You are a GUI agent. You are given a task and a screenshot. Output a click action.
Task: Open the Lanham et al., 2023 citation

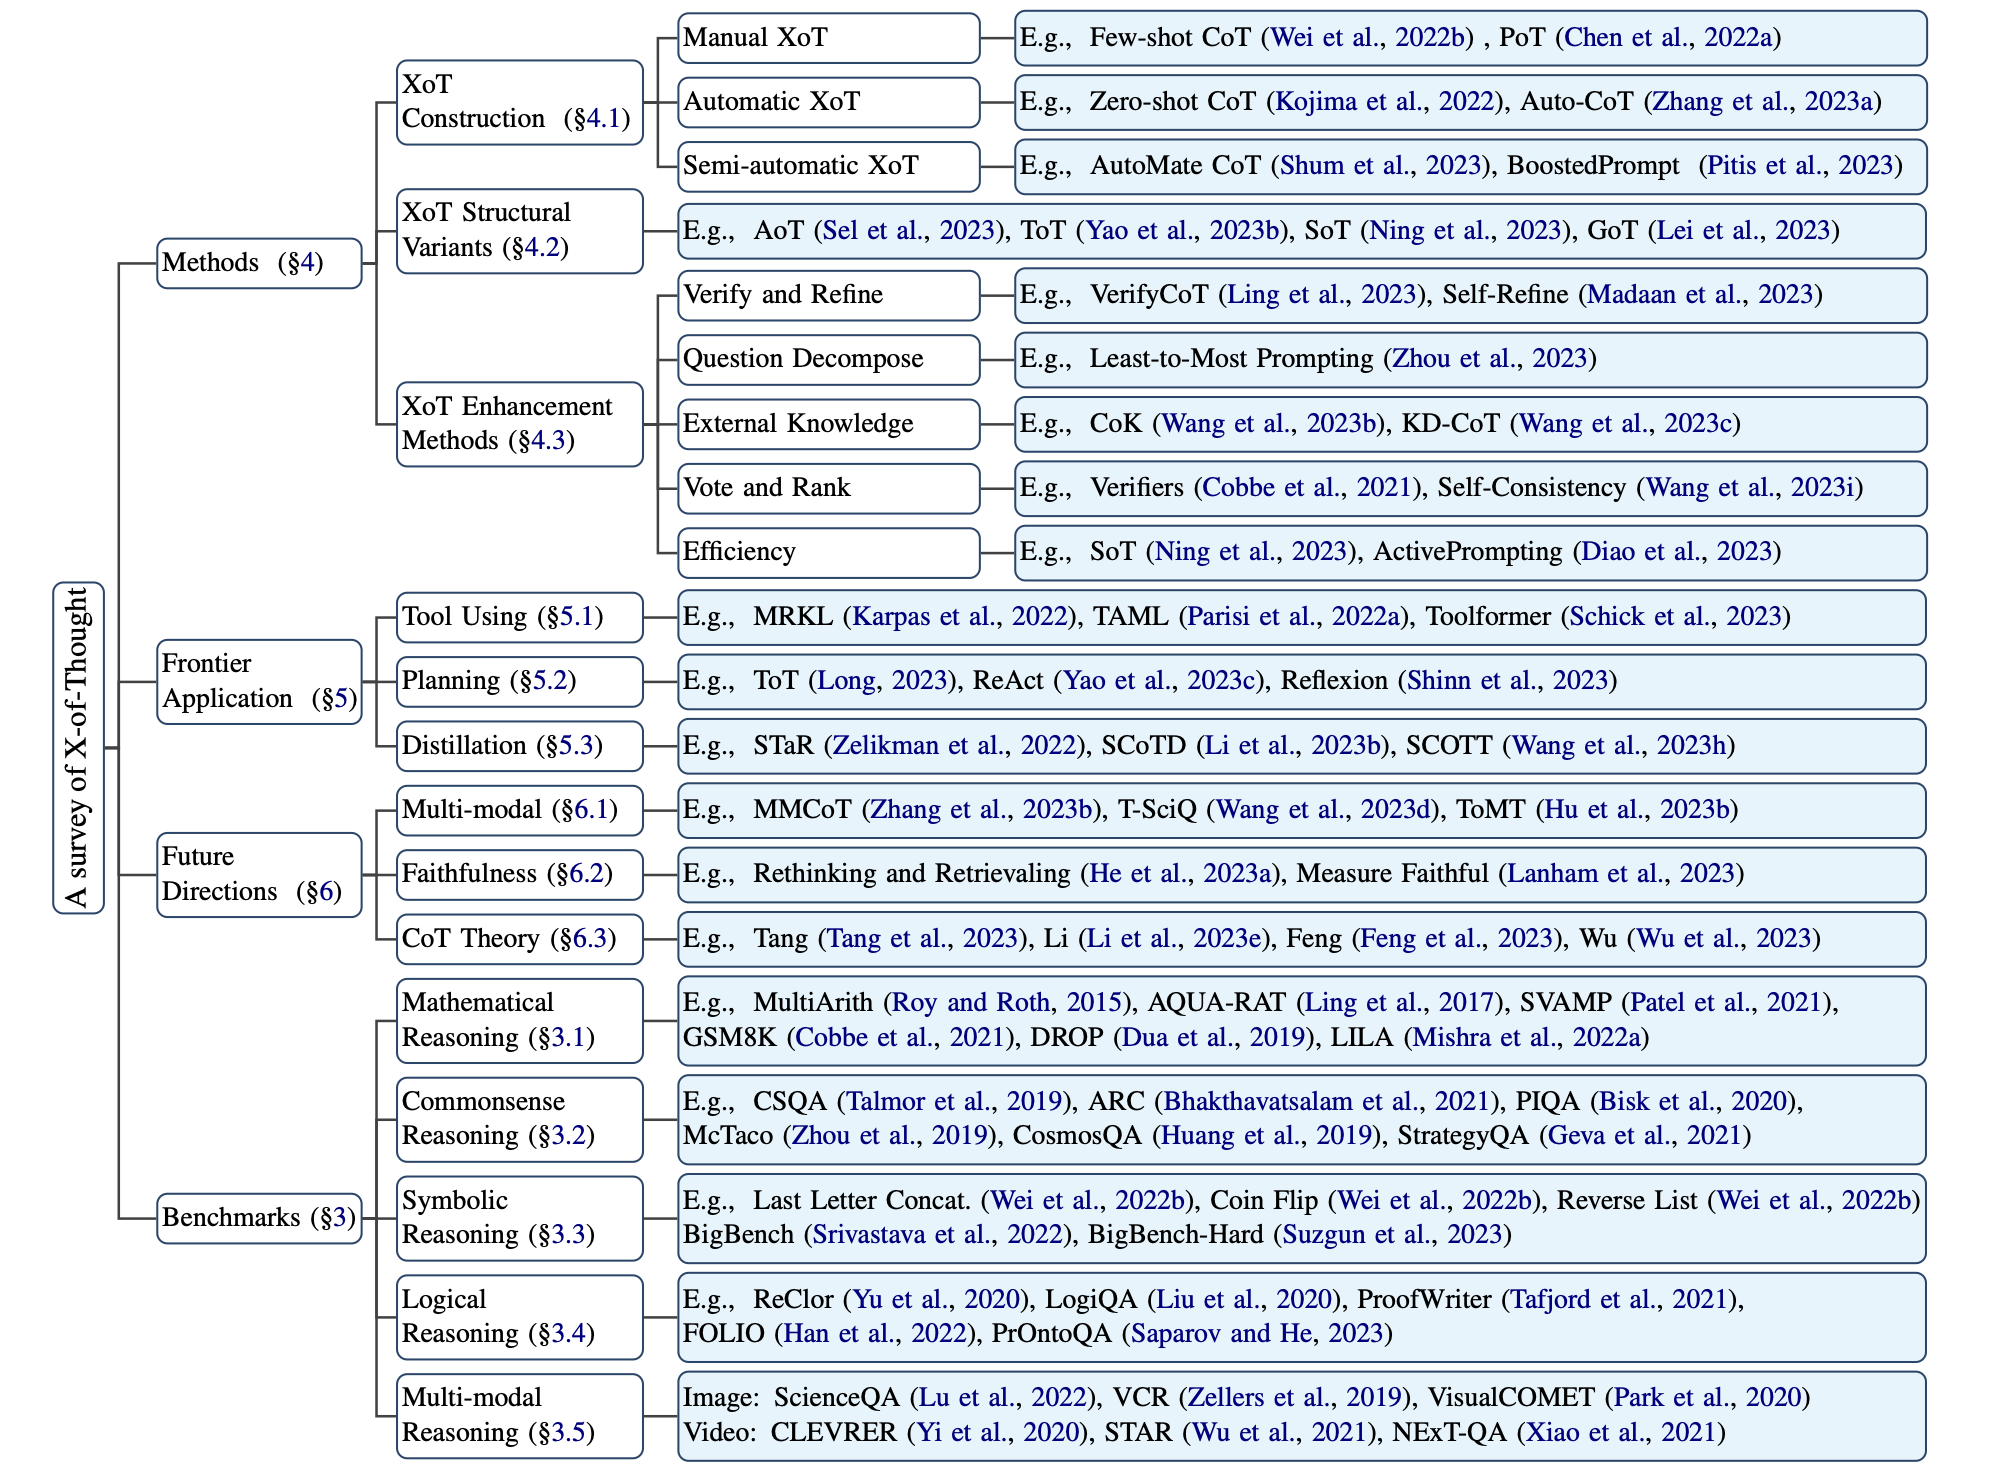[1621, 874]
